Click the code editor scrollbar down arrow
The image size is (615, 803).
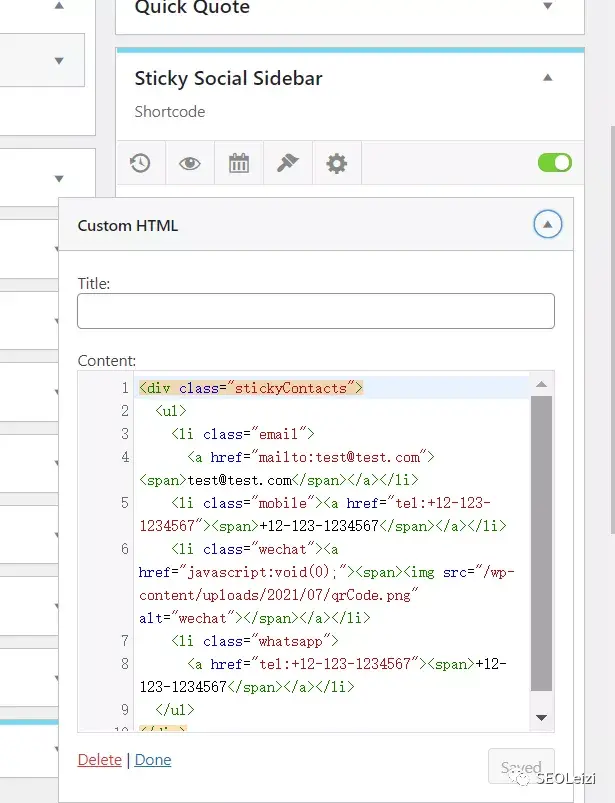tap(541, 718)
